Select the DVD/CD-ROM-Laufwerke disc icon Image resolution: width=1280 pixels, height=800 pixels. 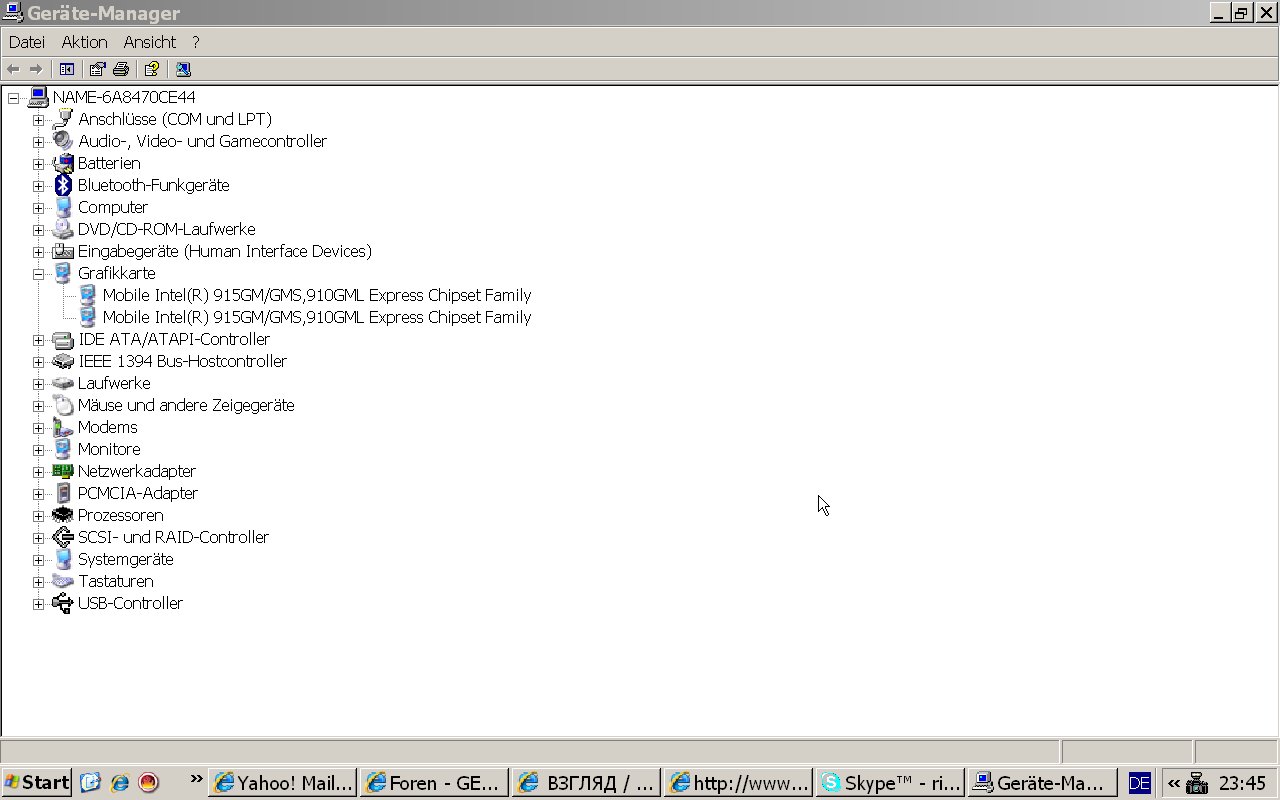[63, 229]
